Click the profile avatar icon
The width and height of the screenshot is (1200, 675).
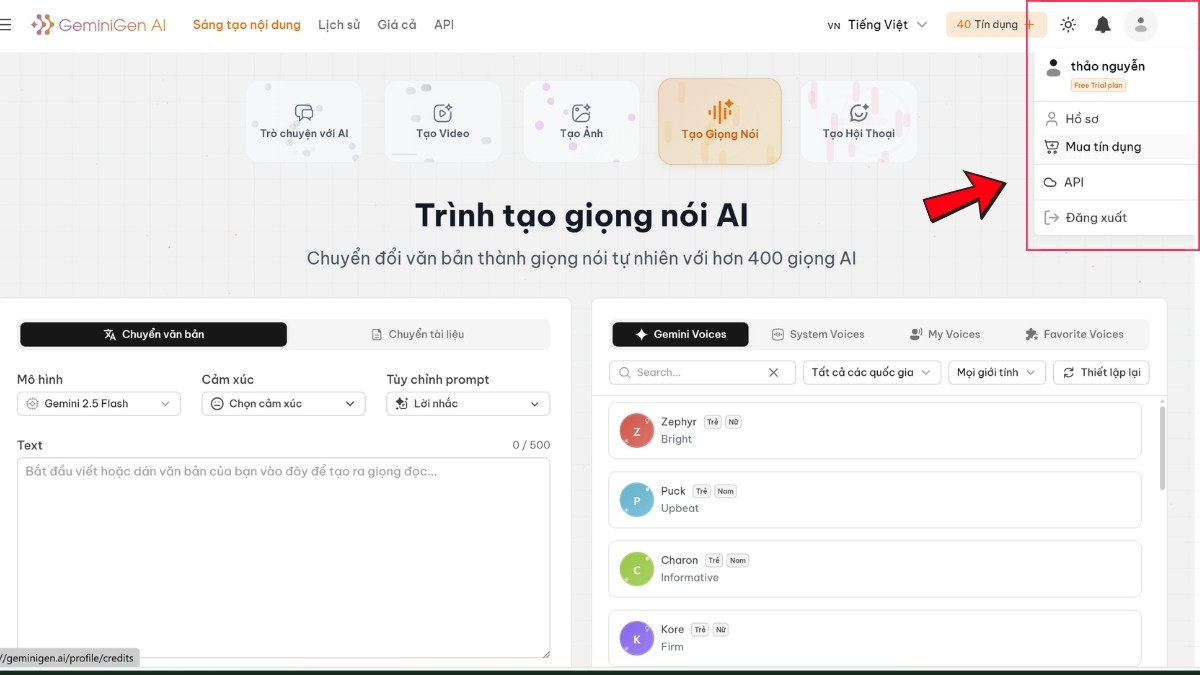(1140, 24)
